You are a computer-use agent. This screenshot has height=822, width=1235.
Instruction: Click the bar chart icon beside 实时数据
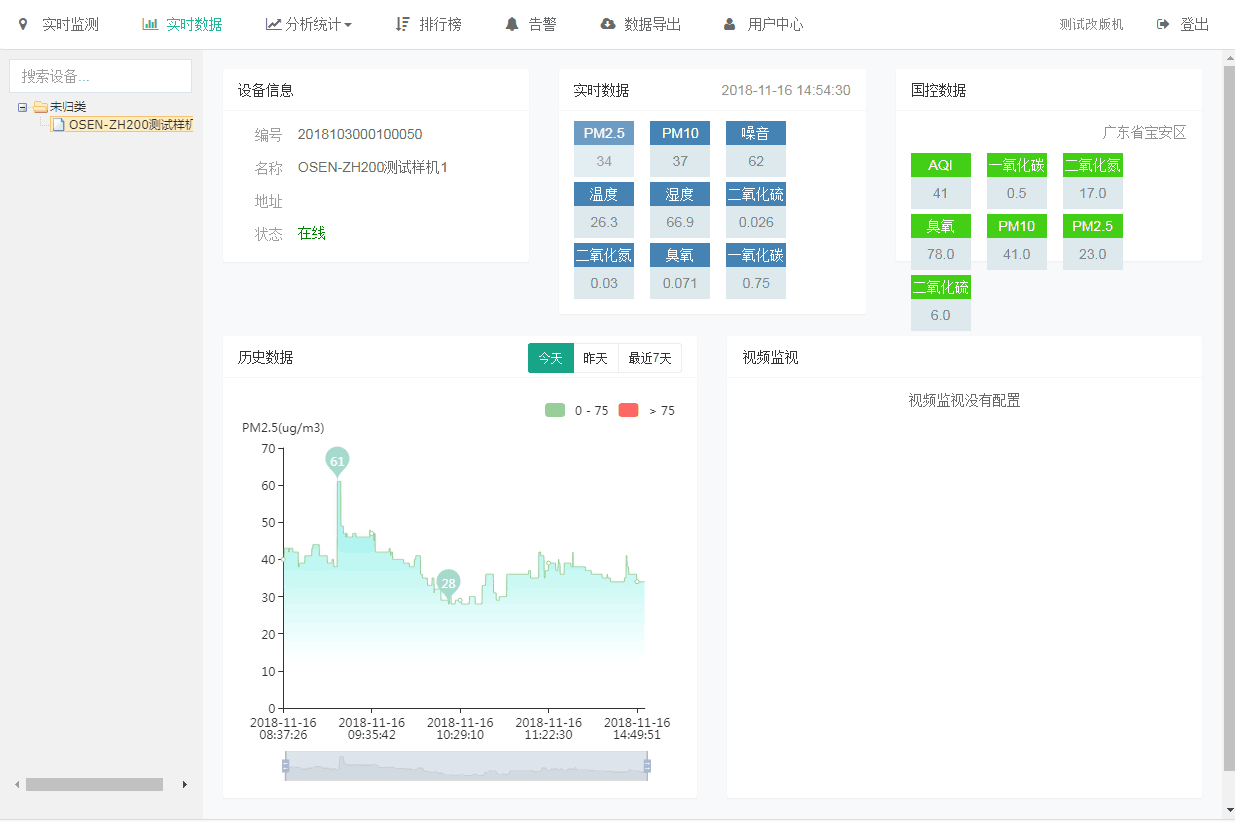(x=150, y=24)
